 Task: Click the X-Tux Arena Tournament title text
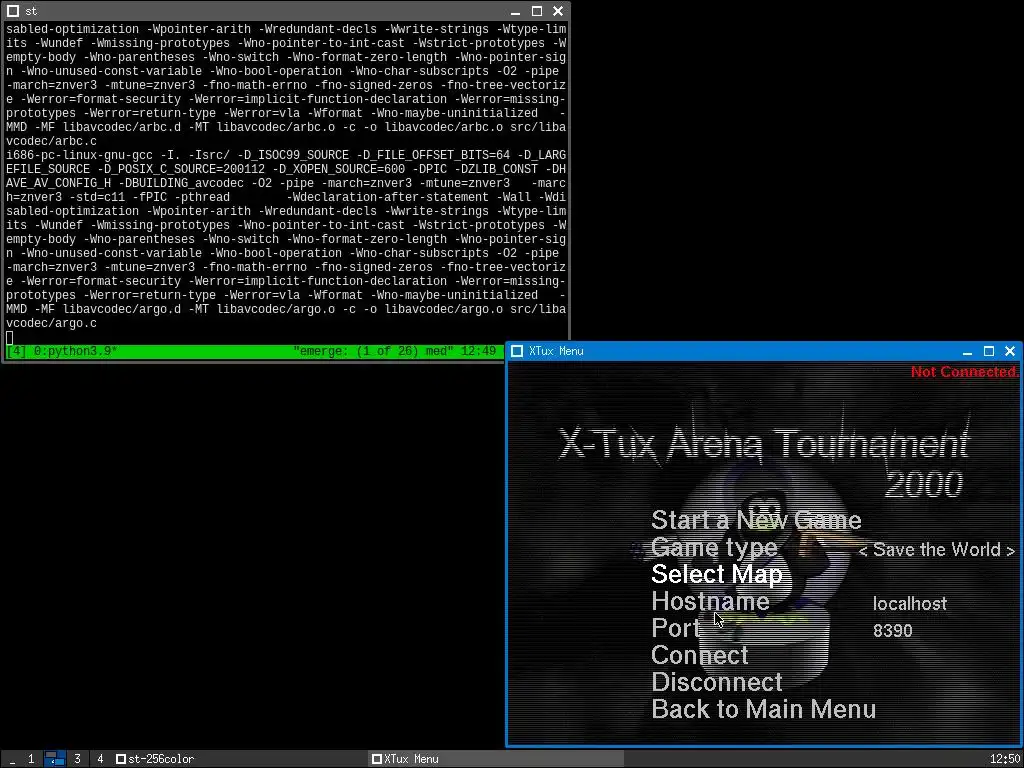click(764, 444)
